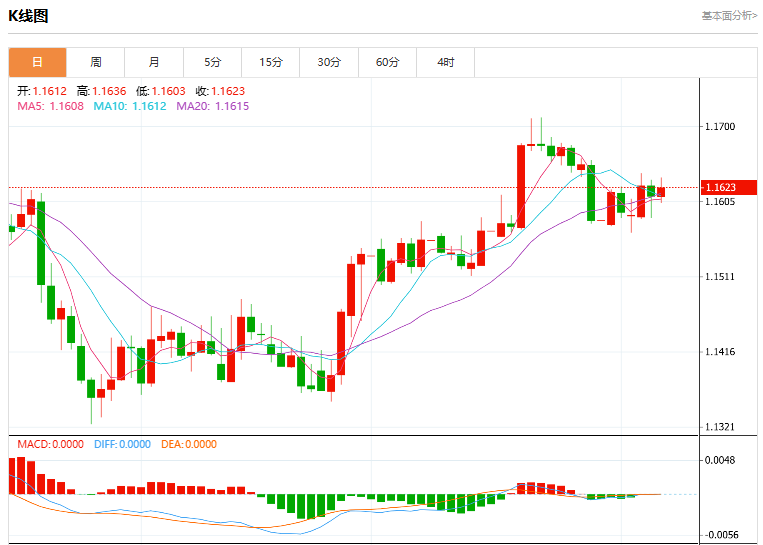
Task: Click the 1.1321 axis label
Action: coord(720,427)
